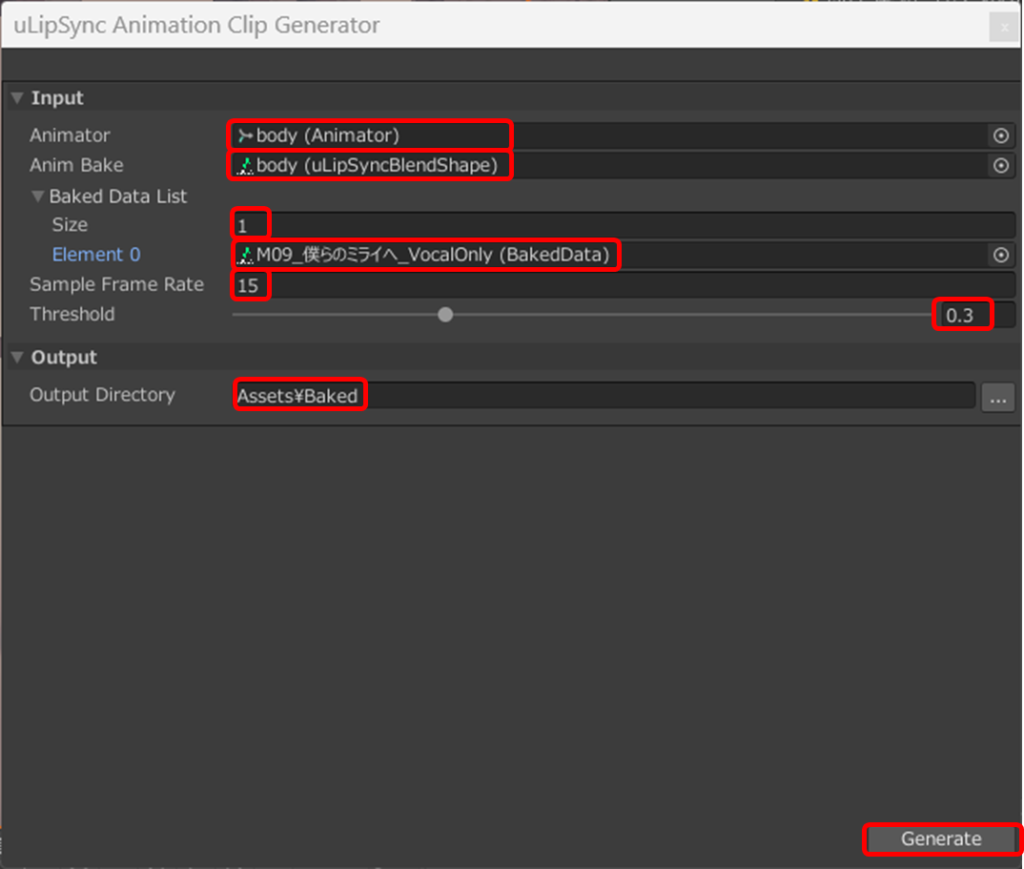1024x869 pixels.
Task: Focus the Output Directory path field
Action: pos(600,396)
